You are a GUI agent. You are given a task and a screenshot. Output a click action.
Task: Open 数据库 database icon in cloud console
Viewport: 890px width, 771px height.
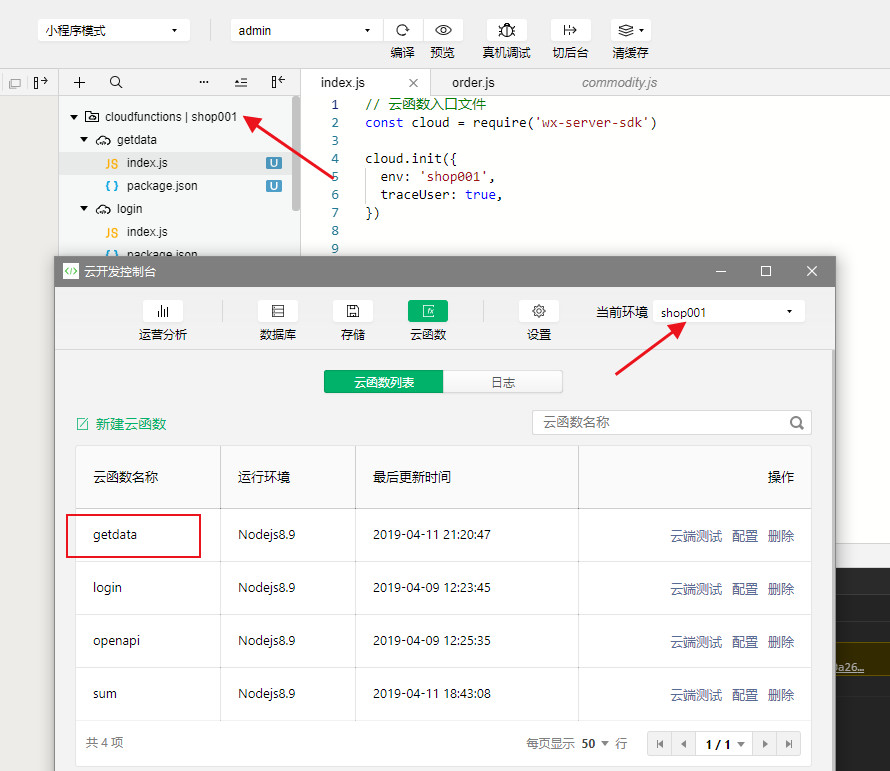click(x=278, y=311)
